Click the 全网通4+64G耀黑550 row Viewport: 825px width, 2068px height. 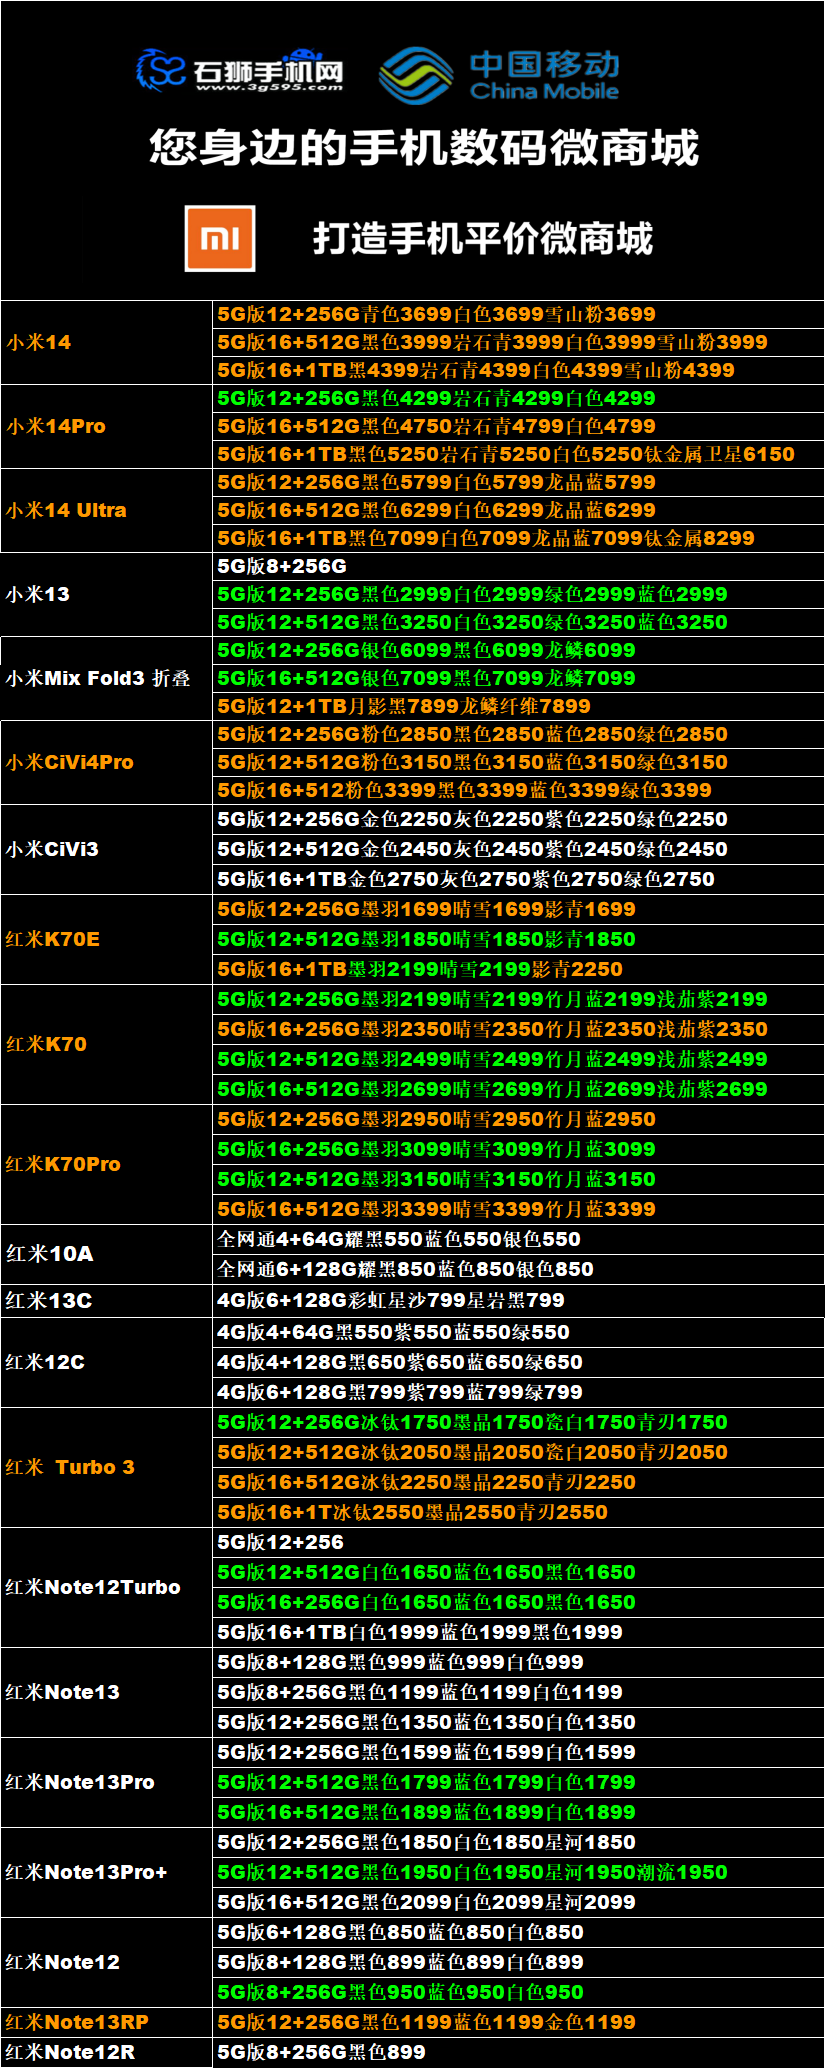pyautogui.click(x=519, y=1239)
